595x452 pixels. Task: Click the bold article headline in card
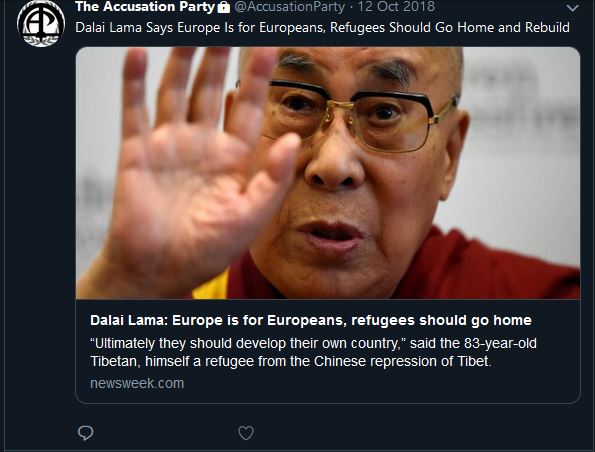(x=311, y=321)
